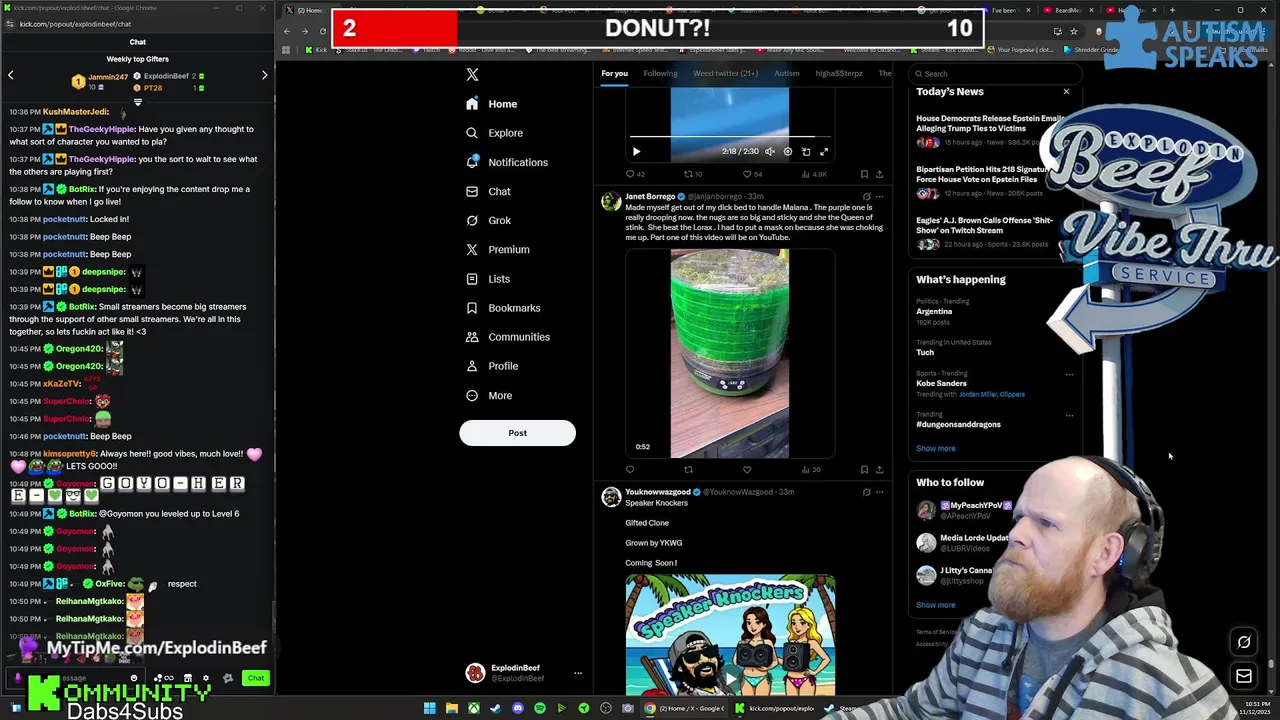The image size is (1280, 720).
Task: Repost Janet Borrego's post
Action: click(688, 470)
